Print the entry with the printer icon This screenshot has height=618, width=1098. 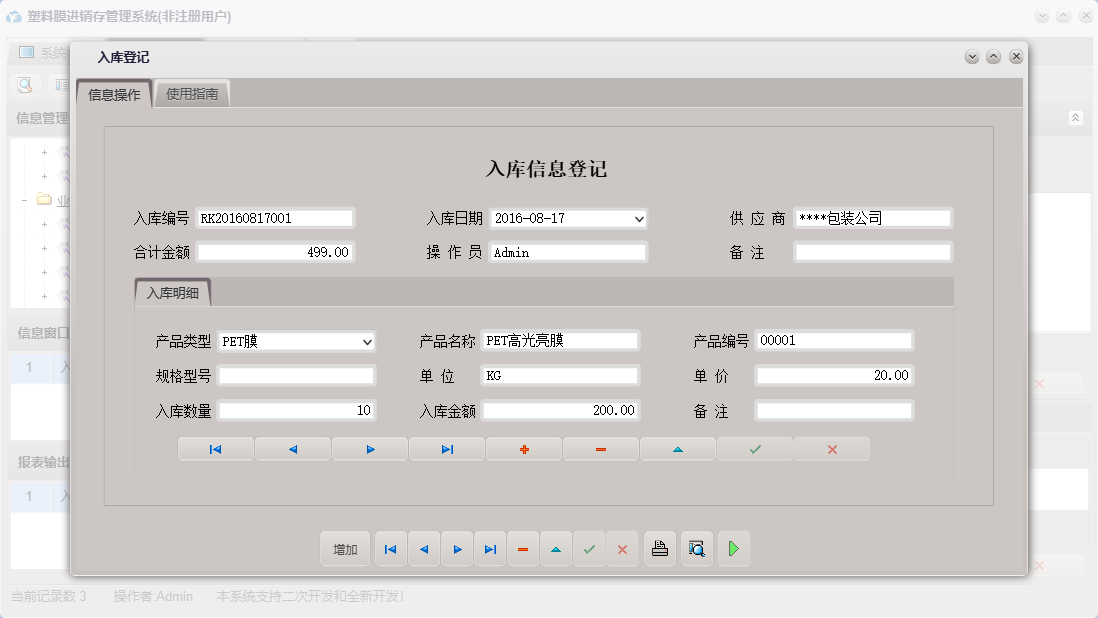(x=659, y=548)
